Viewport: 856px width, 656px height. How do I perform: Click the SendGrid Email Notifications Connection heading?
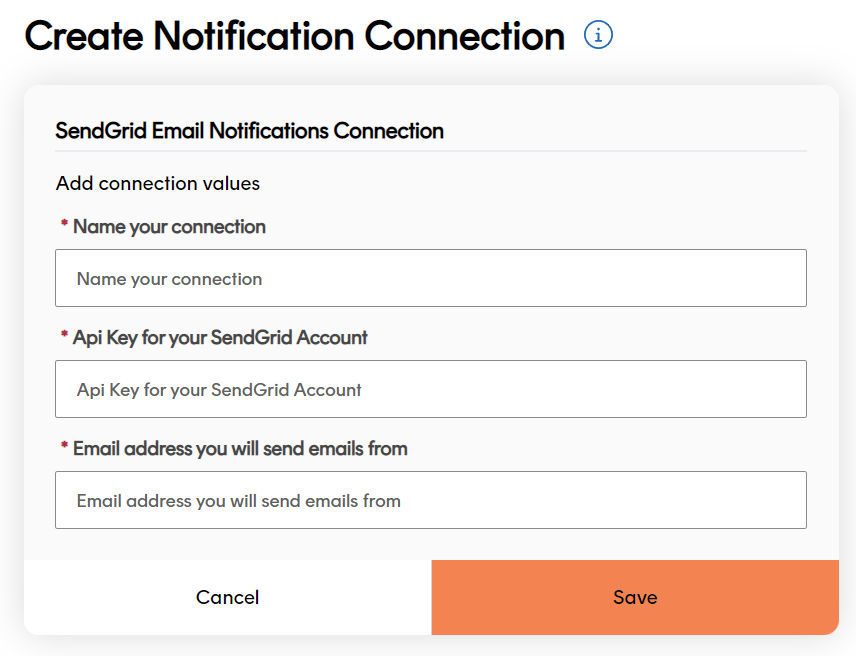(x=249, y=131)
